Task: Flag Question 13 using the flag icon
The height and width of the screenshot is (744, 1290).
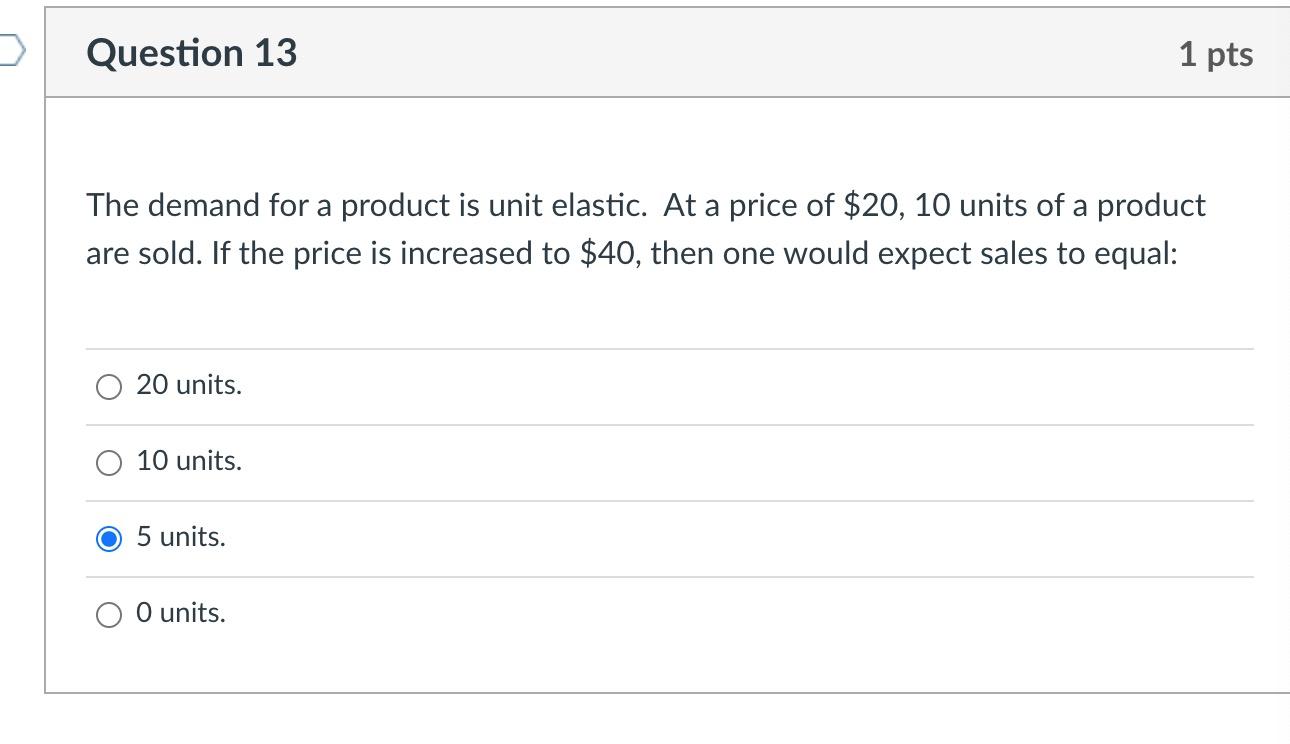Action: point(10,50)
